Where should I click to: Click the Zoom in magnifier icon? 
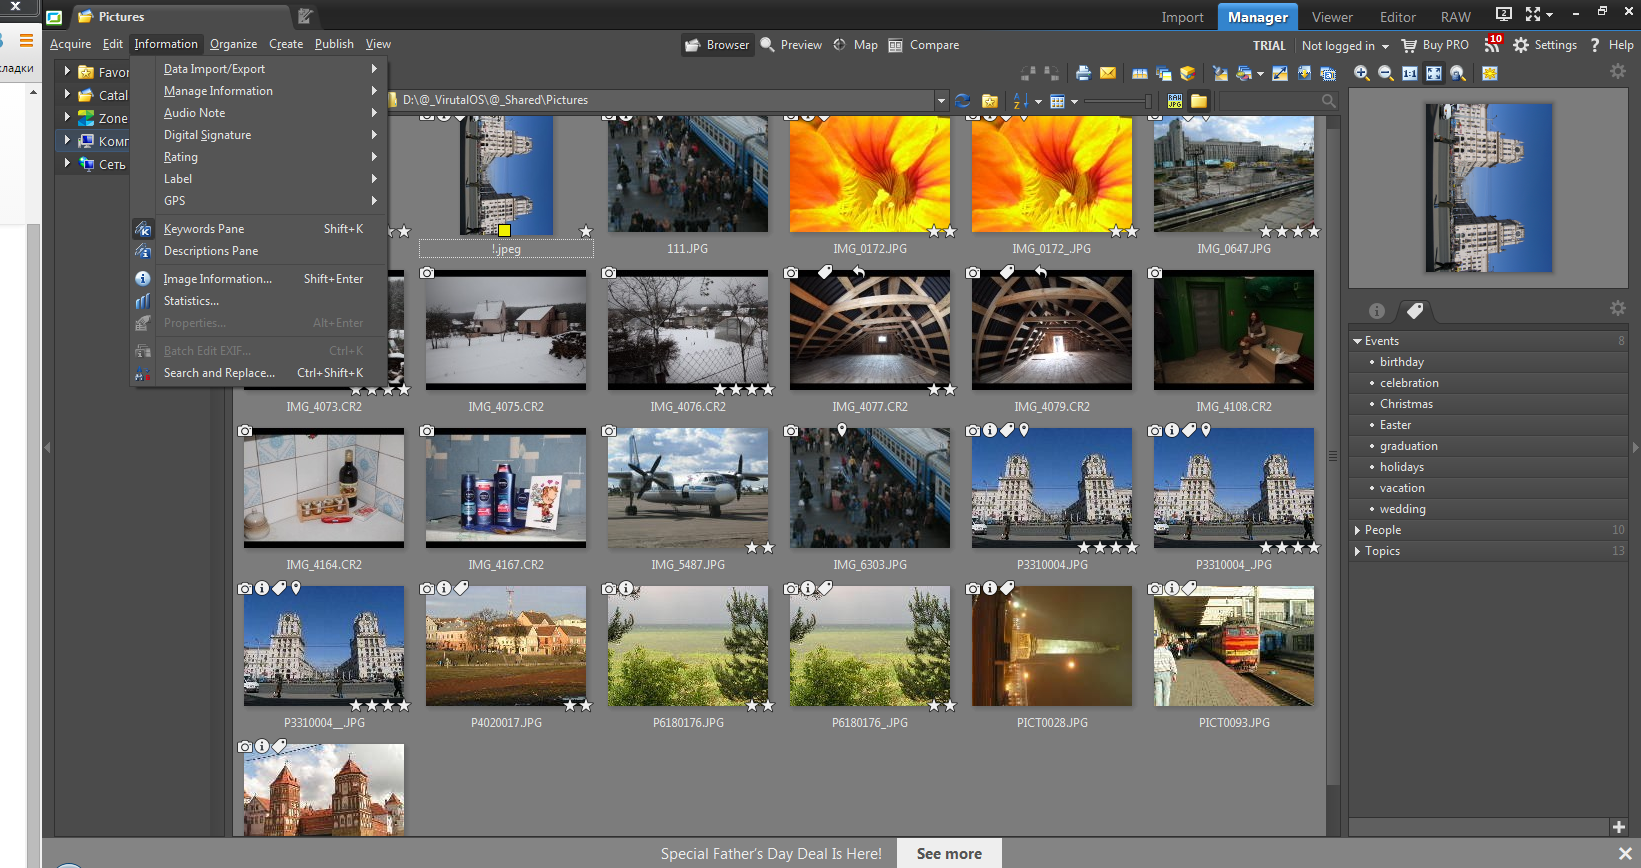coord(1361,73)
